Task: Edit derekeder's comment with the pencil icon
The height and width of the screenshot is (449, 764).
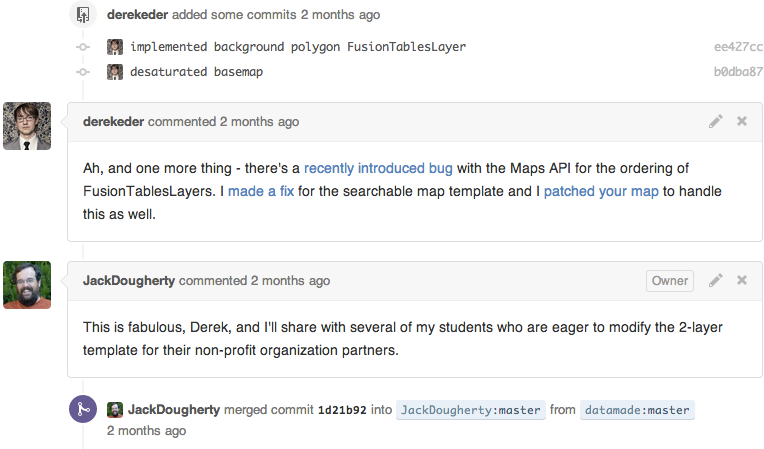Action: tap(715, 121)
